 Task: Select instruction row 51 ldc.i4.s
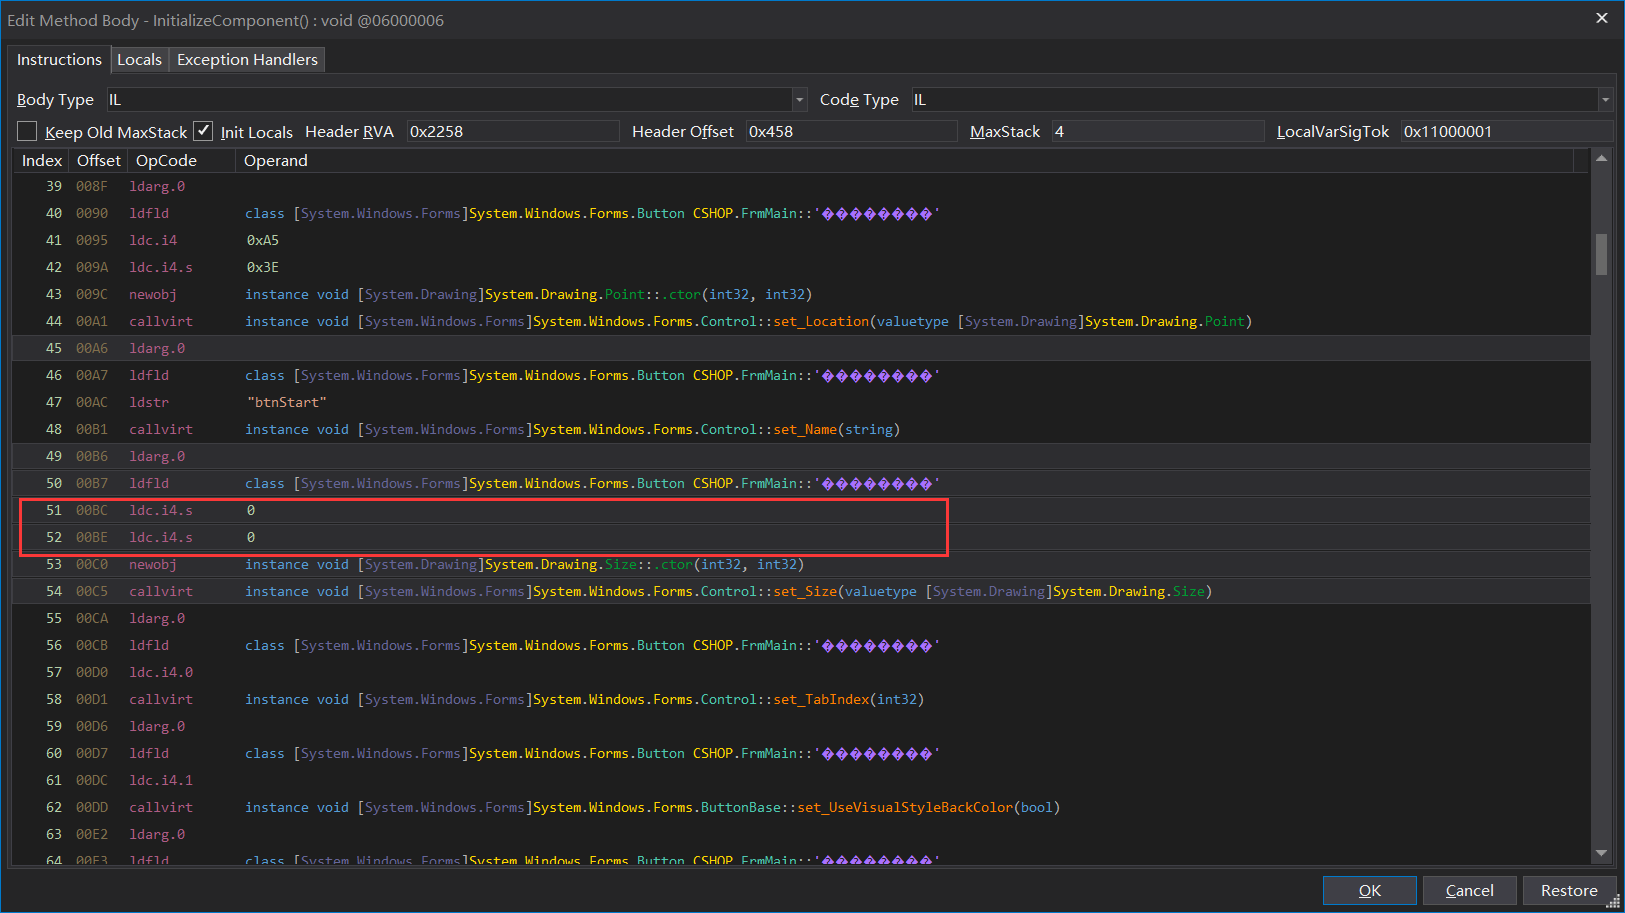160,510
